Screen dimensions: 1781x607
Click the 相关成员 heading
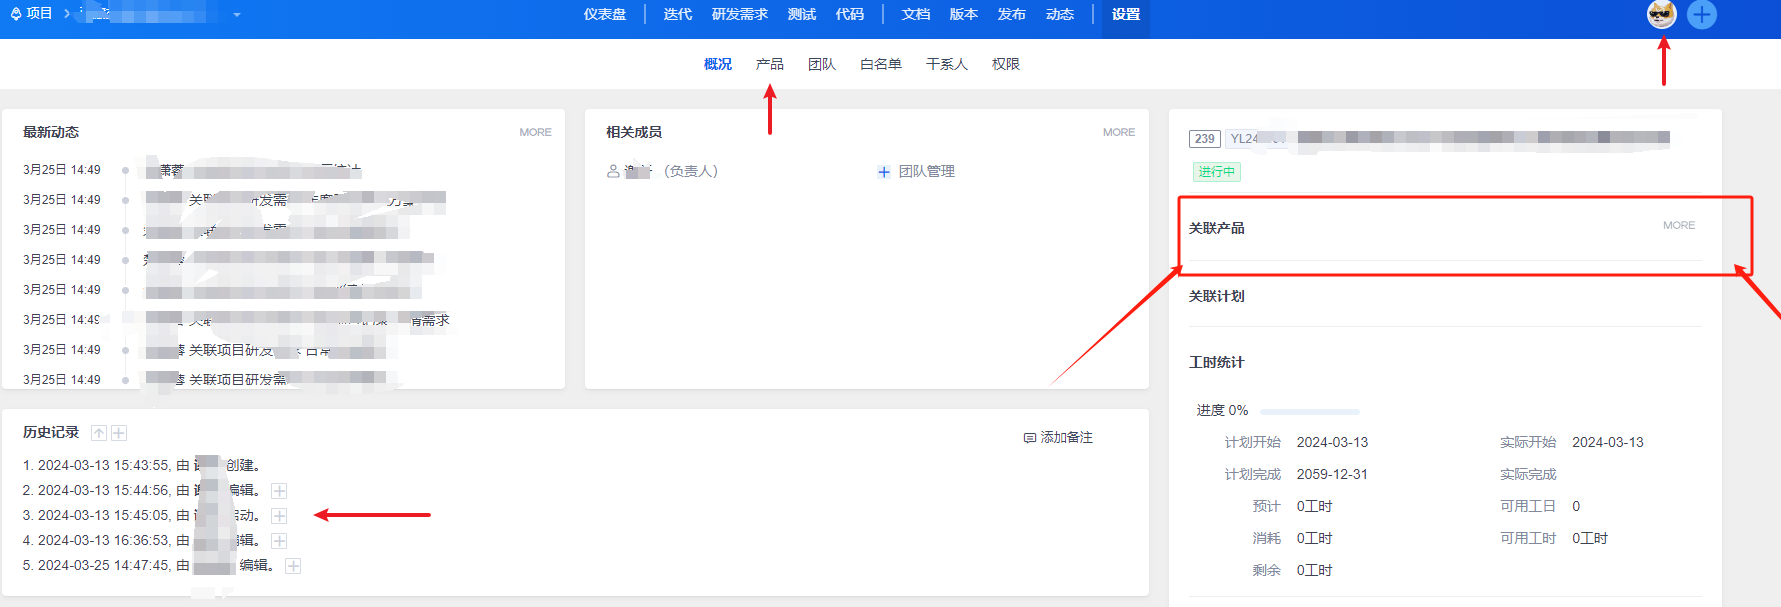(634, 132)
